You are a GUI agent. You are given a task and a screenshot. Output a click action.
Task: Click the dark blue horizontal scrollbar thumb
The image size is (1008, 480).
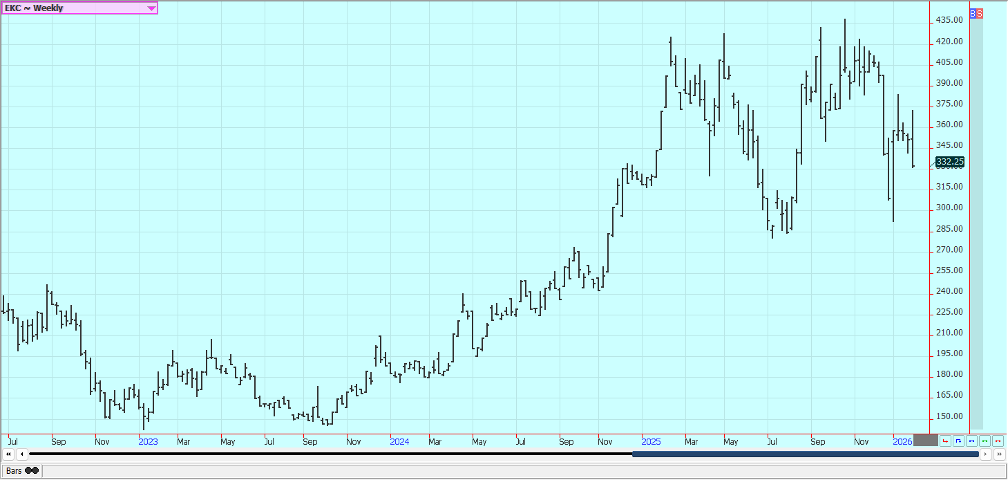805,454
